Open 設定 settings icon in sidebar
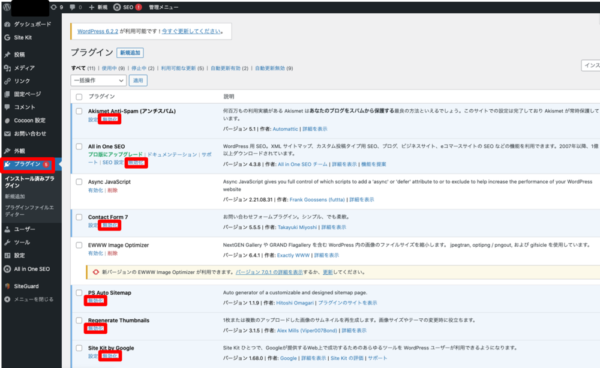Image resolution: width=600 pixels, height=368 pixels. point(7,256)
